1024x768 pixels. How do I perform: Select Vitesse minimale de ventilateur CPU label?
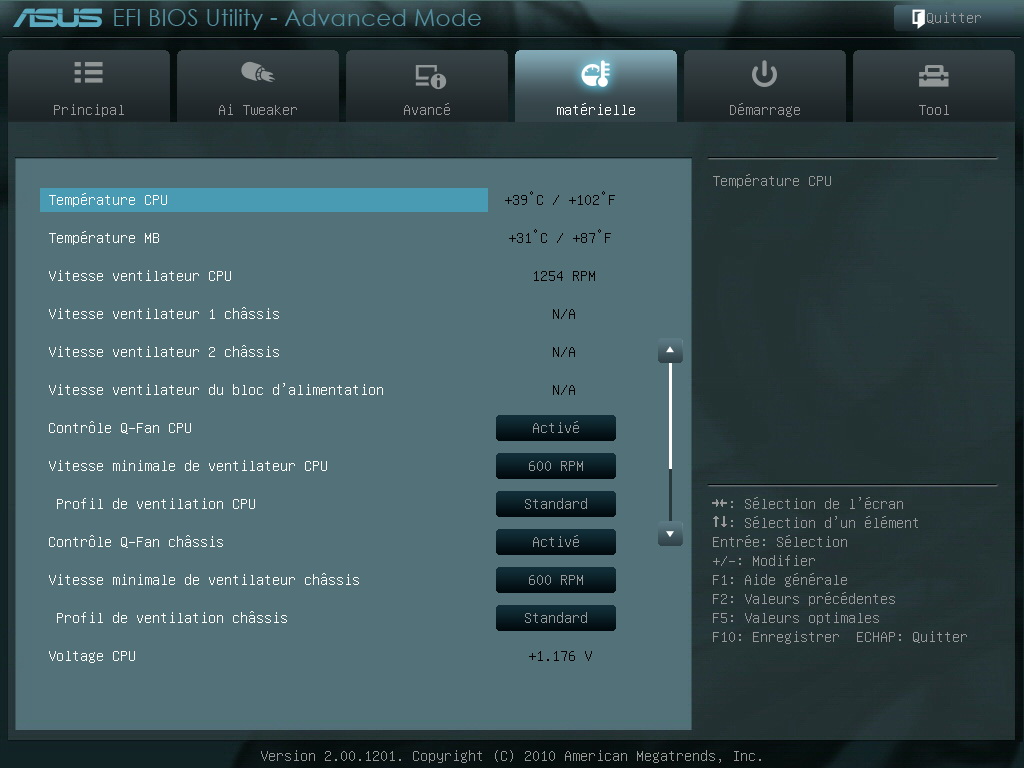[188, 466]
